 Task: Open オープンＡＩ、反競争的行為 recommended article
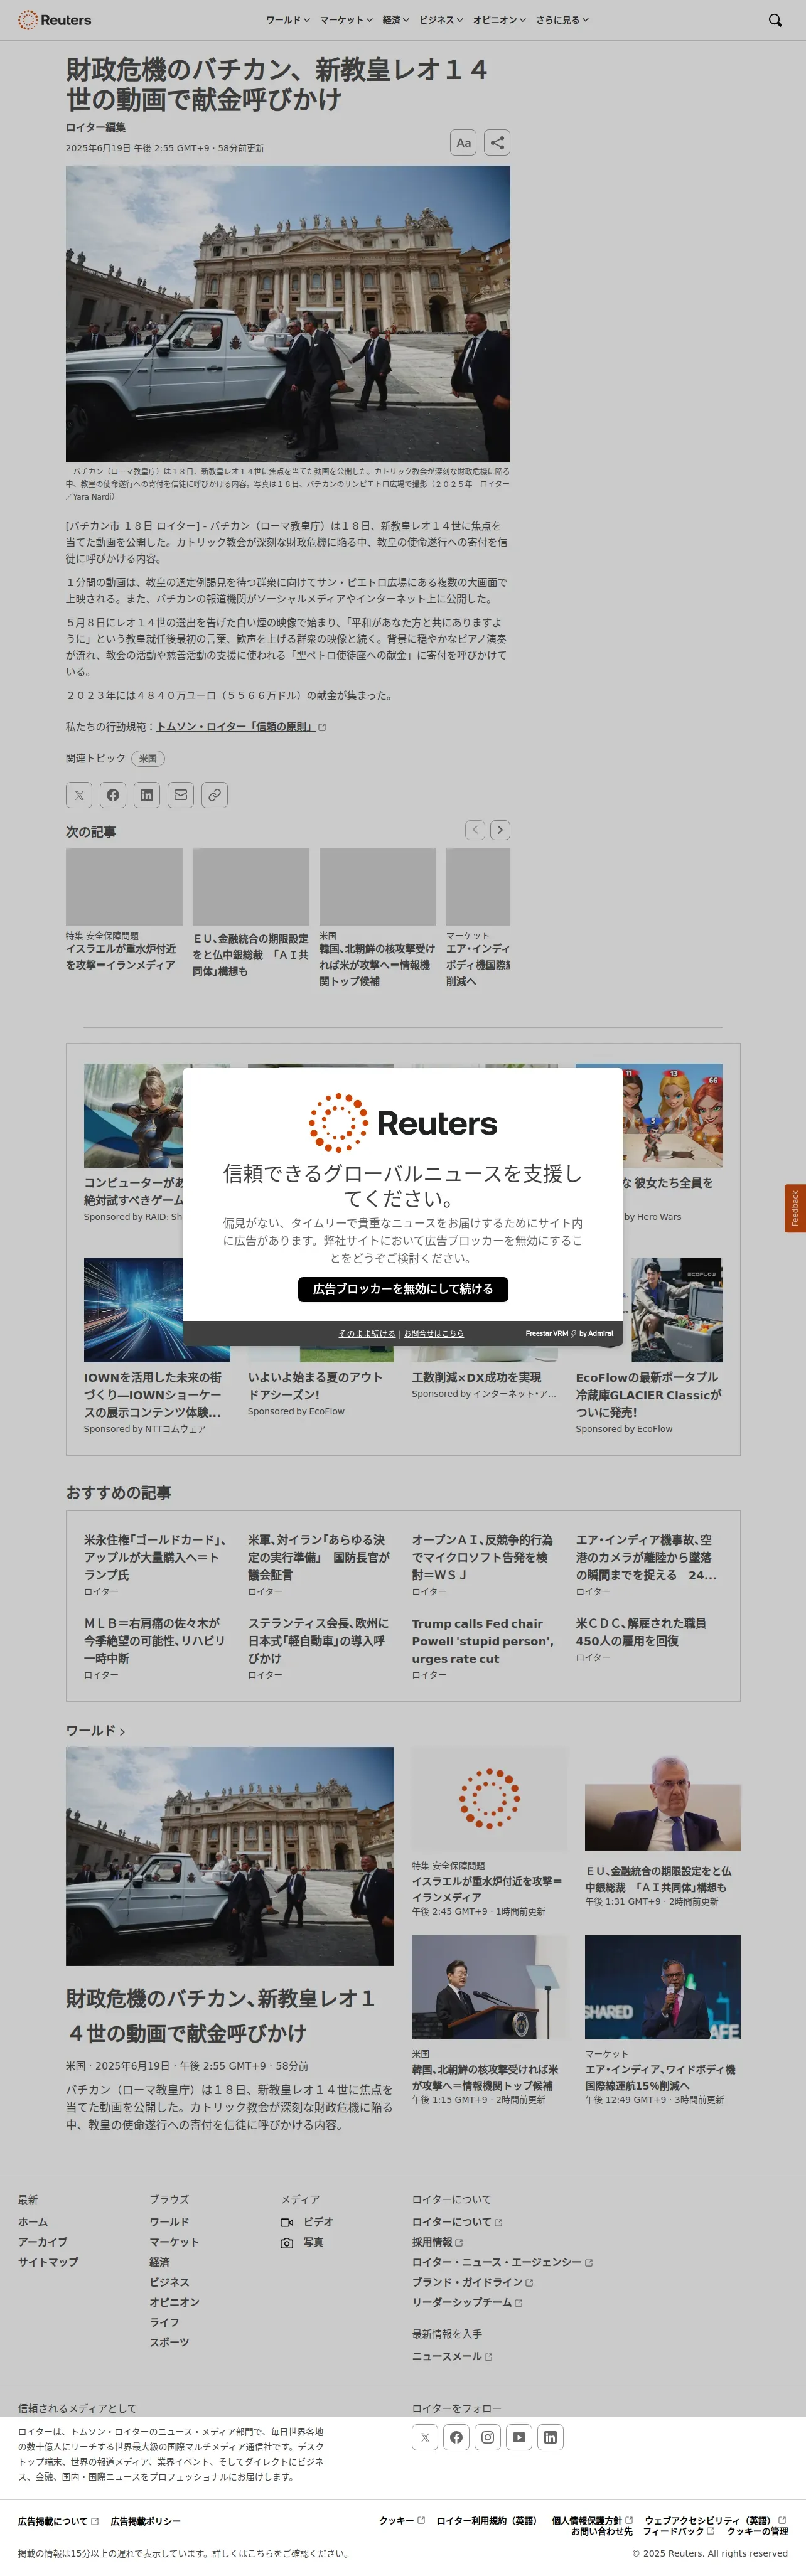[x=484, y=1557]
